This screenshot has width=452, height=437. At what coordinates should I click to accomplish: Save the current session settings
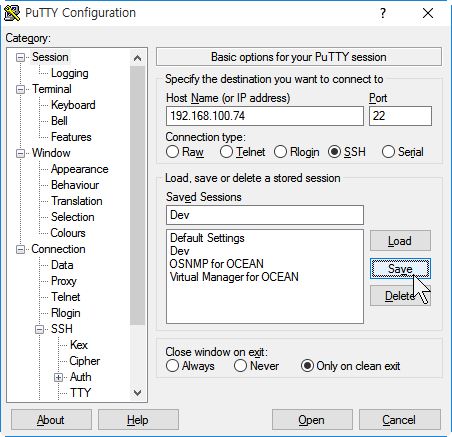click(x=400, y=269)
